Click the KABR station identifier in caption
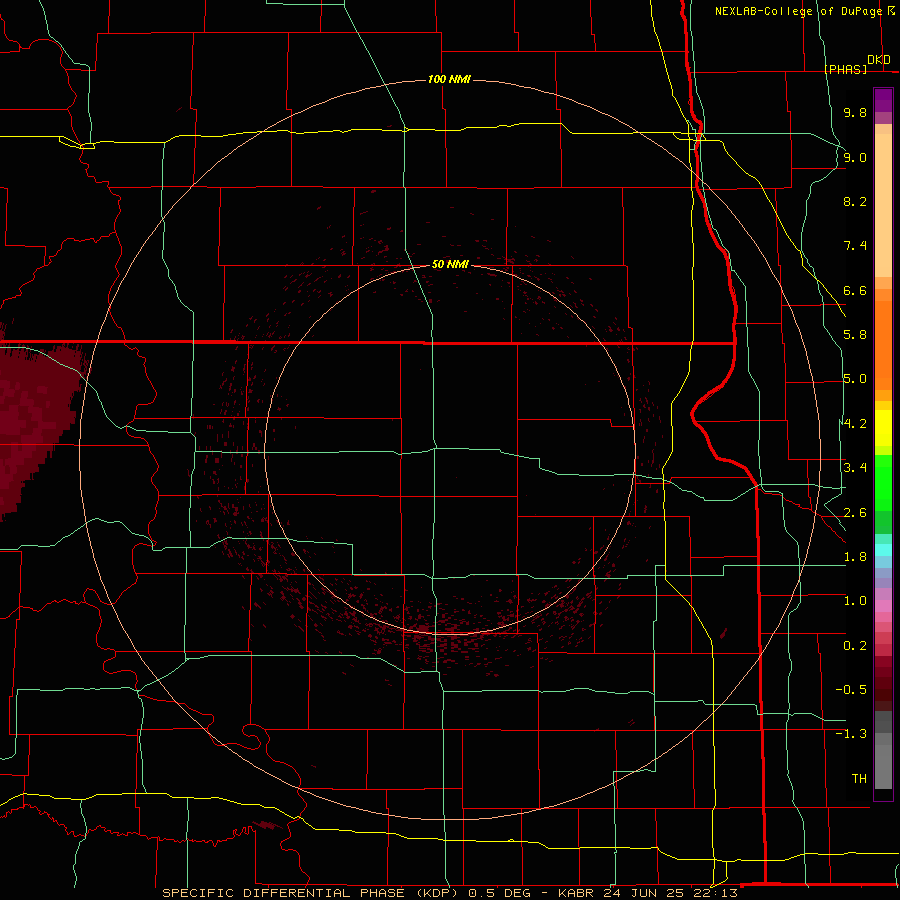Screen dimensions: 900x900 click(576, 893)
